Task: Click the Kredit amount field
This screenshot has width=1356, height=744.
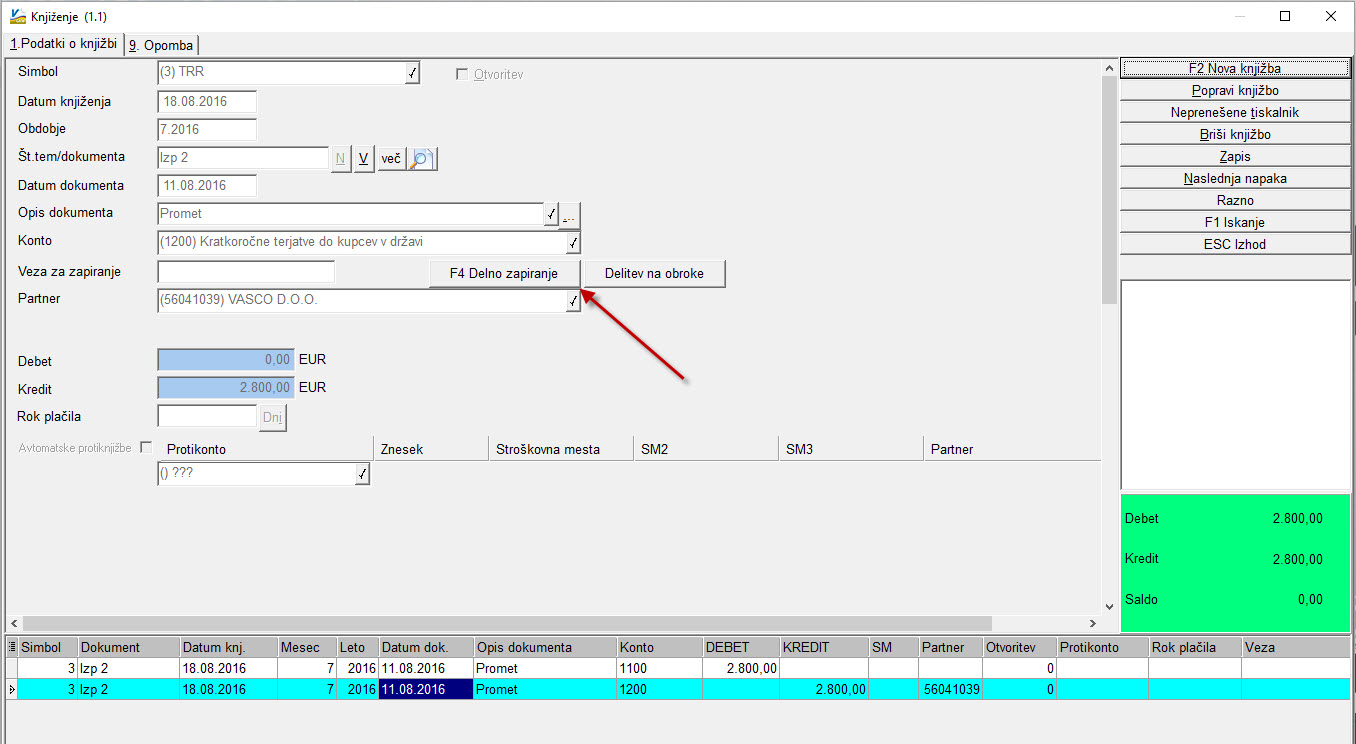Action: tap(226, 387)
